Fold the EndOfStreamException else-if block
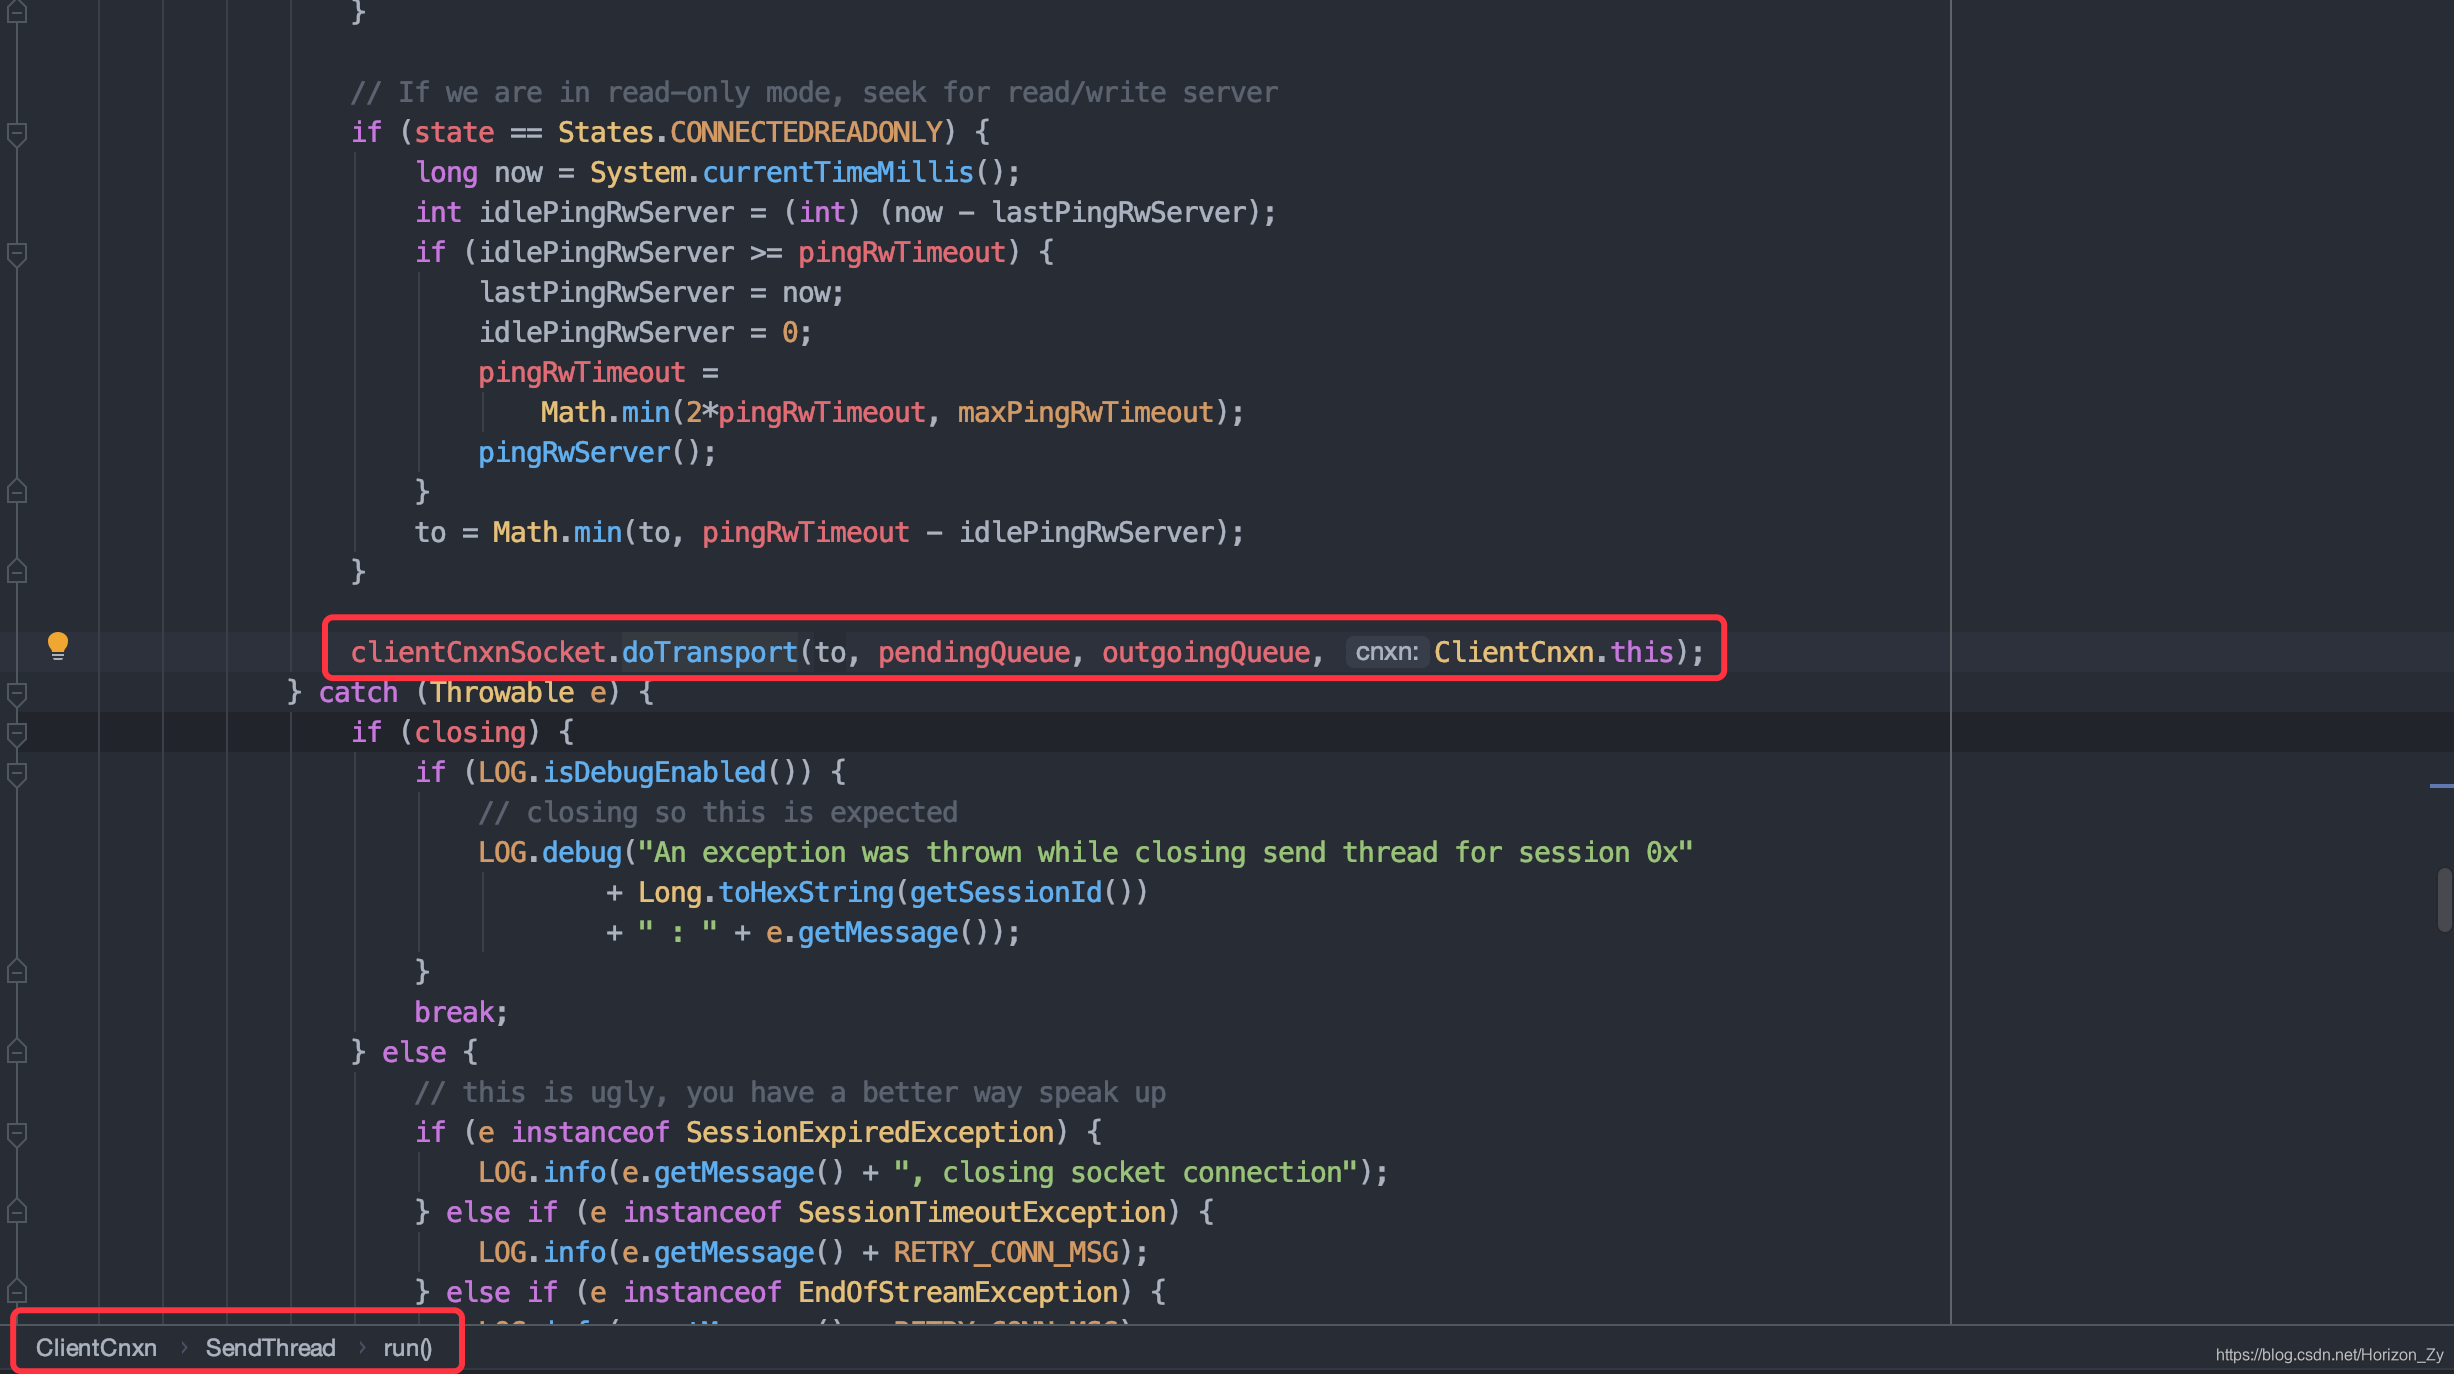This screenshot has width=2454, height=1374. tap(17, 1291)
